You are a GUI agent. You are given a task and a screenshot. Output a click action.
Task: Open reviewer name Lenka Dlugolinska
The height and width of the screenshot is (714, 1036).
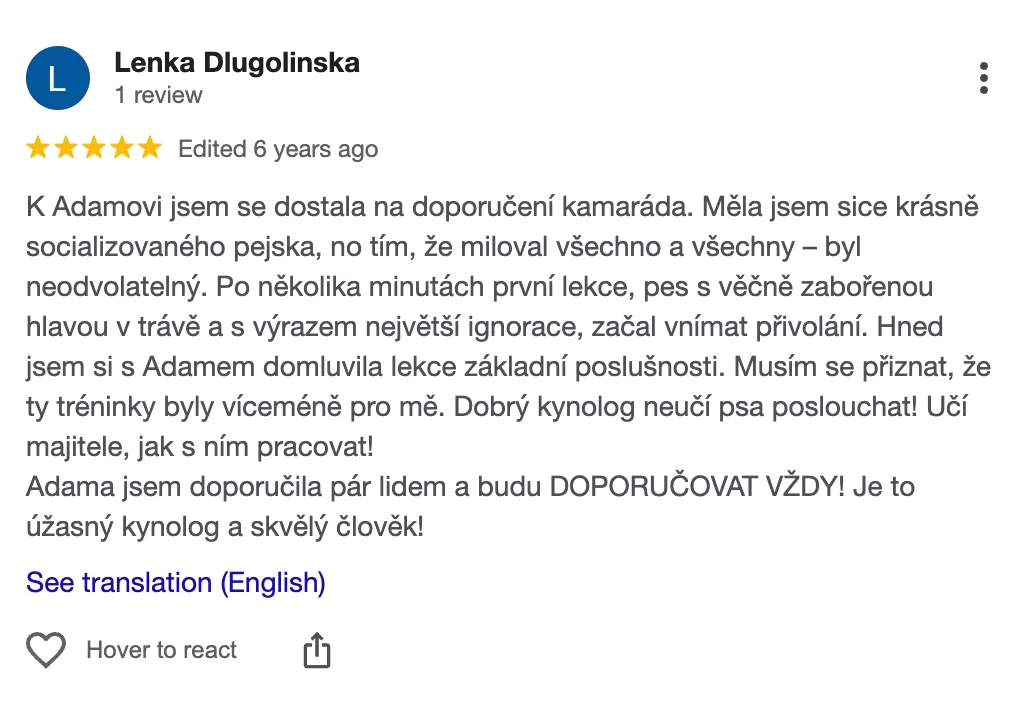tap(237, 63)
